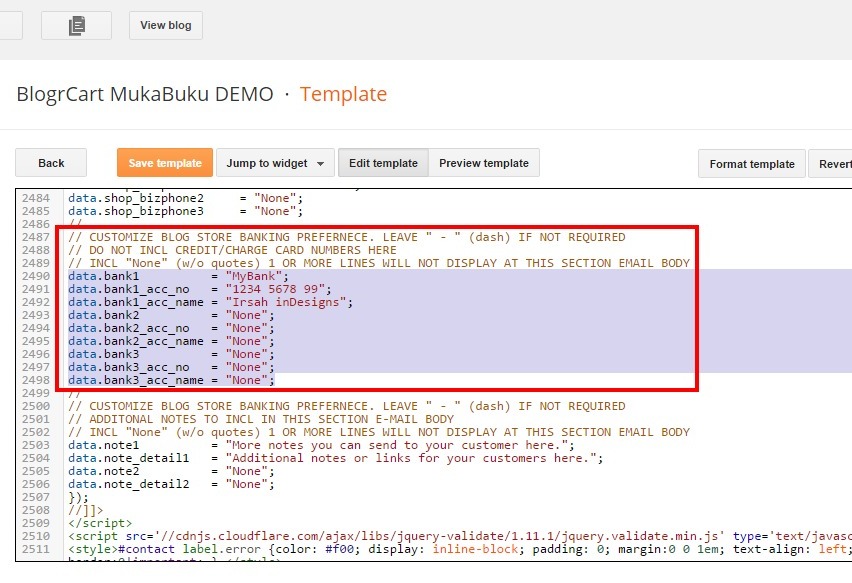Click the comment on line 2487
Viewport: 852px width, 583px height.
click(347, 237)
